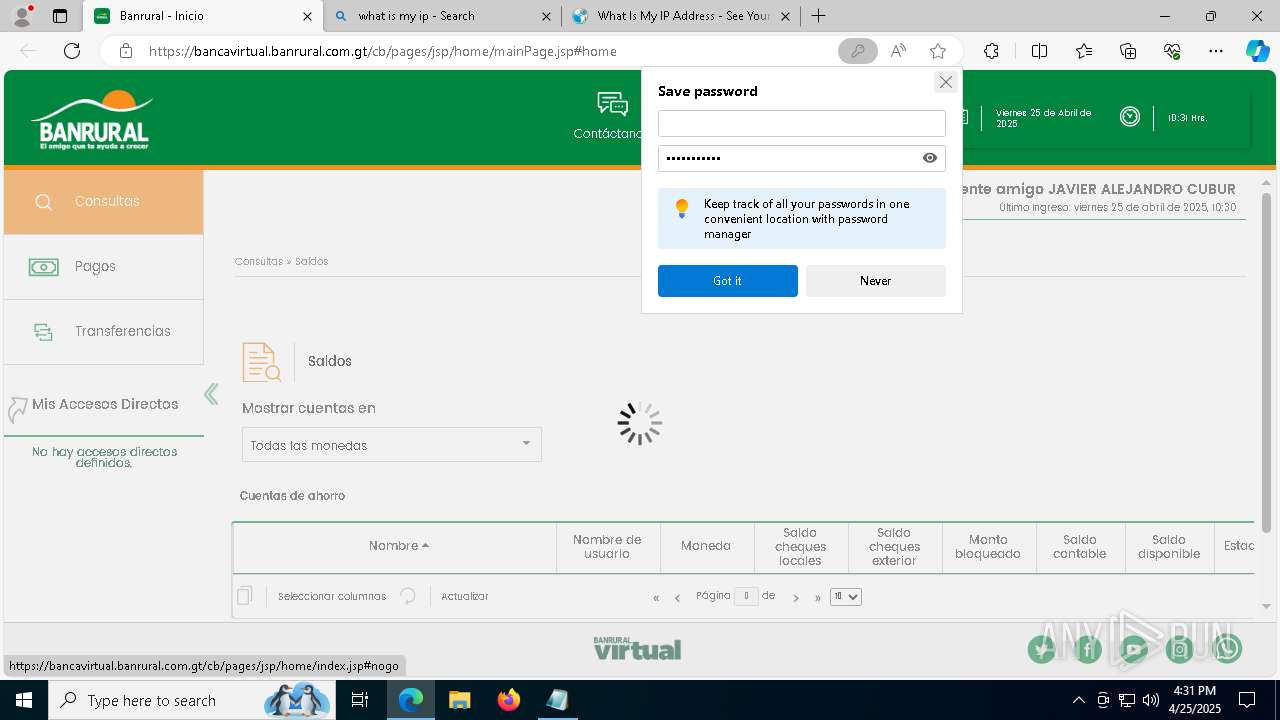Select Consultas menu item
Screen dimensions: 1280x720
click(x=103, y=202)
